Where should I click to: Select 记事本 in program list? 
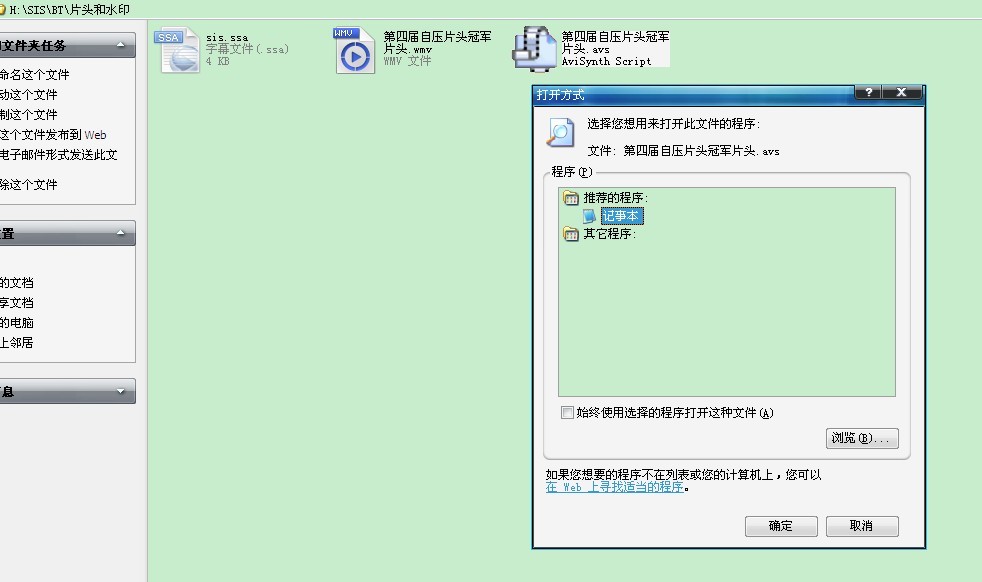pos(621,216)
